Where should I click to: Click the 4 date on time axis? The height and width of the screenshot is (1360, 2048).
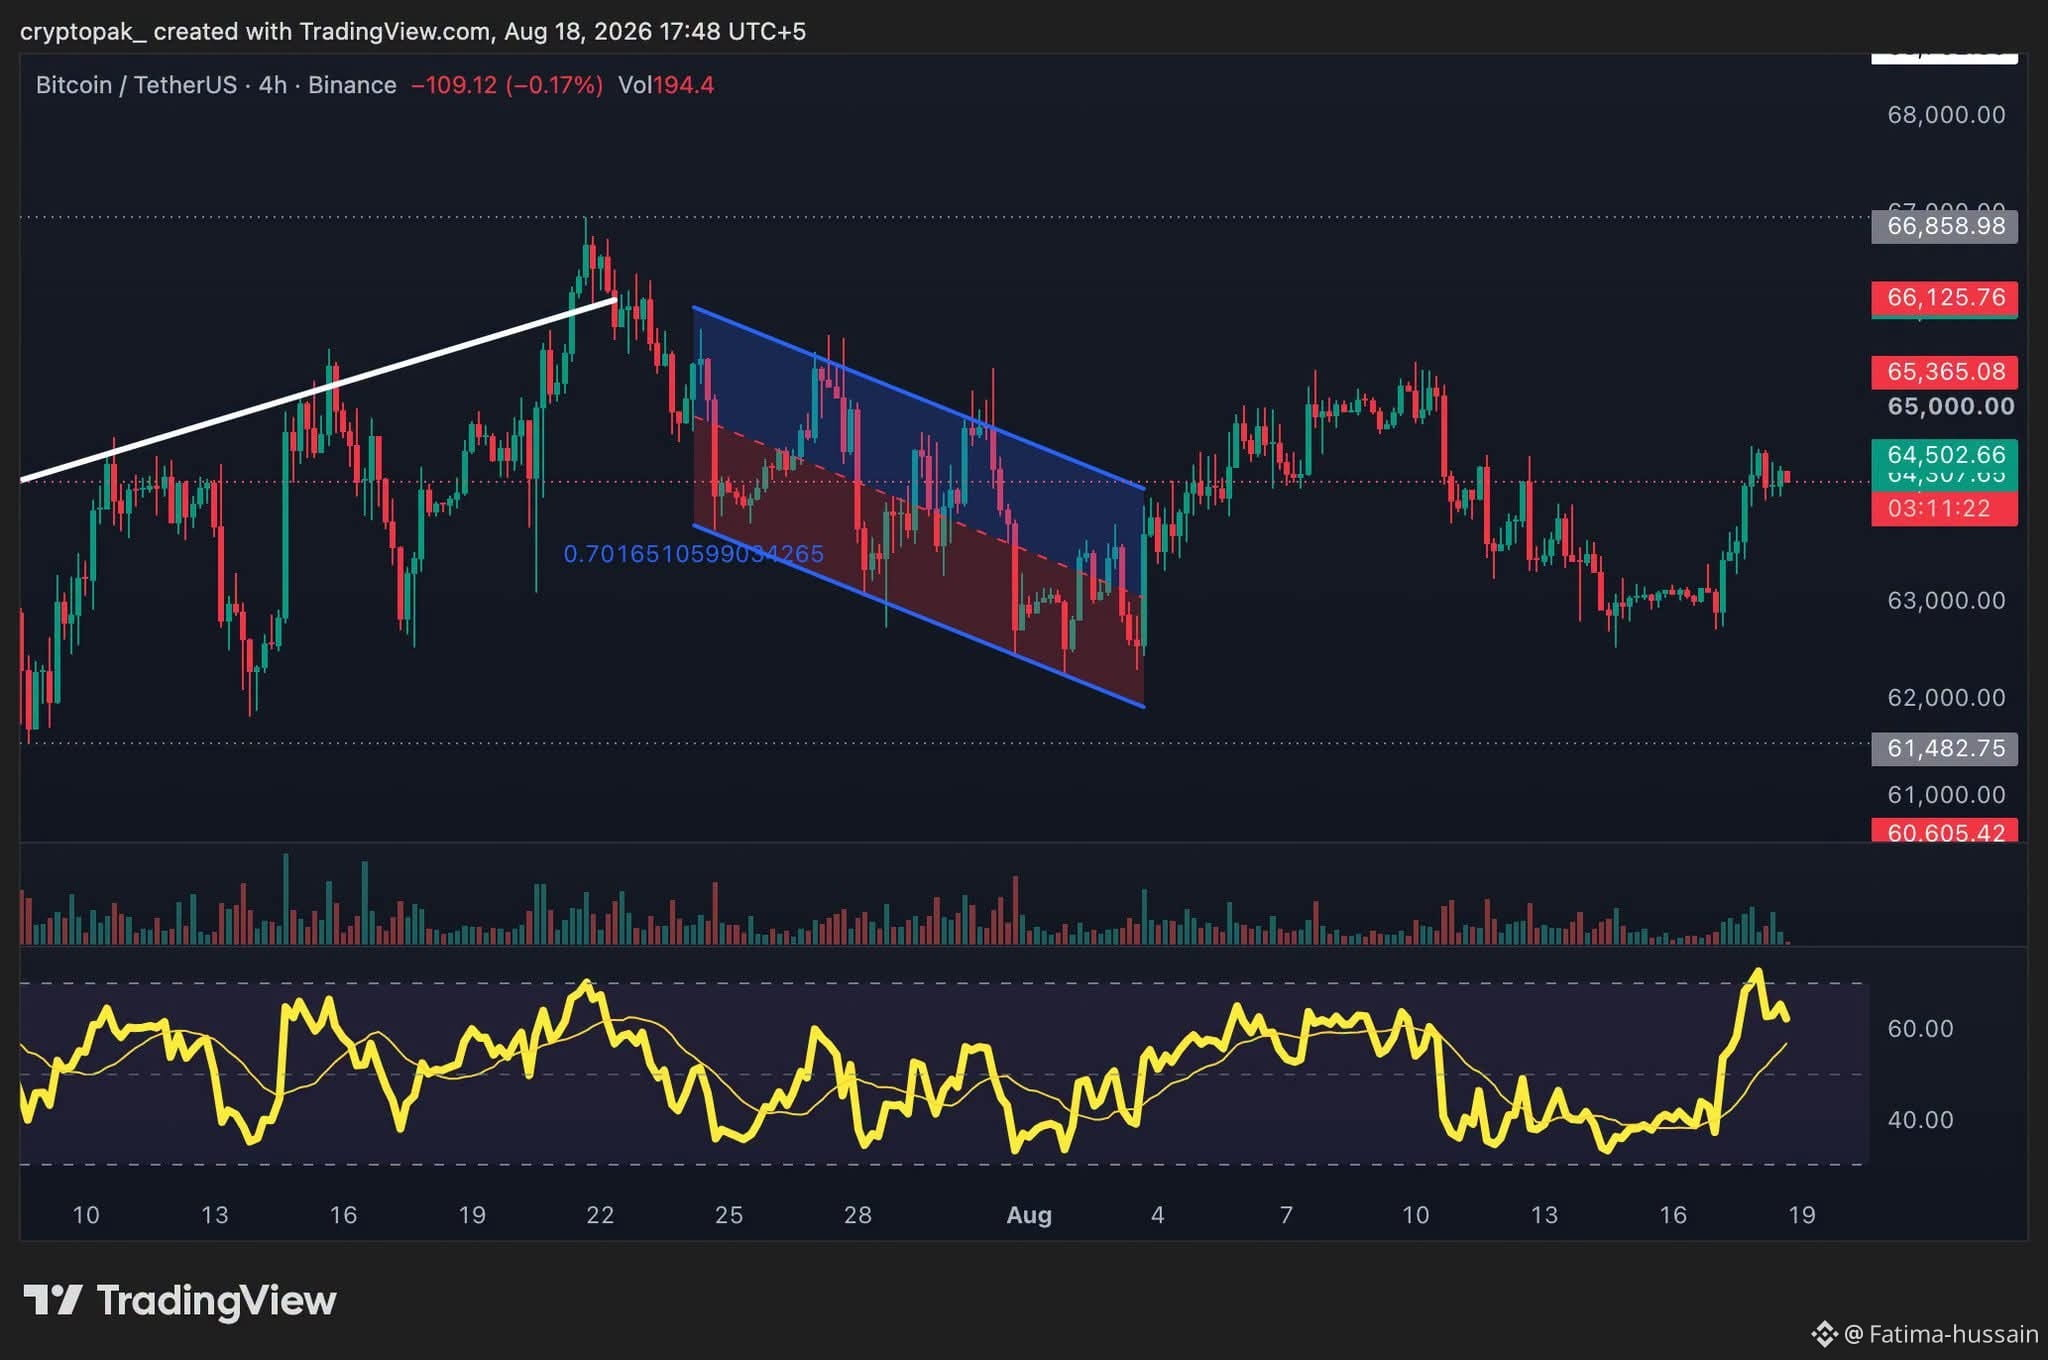[x=1158, y=1215]
